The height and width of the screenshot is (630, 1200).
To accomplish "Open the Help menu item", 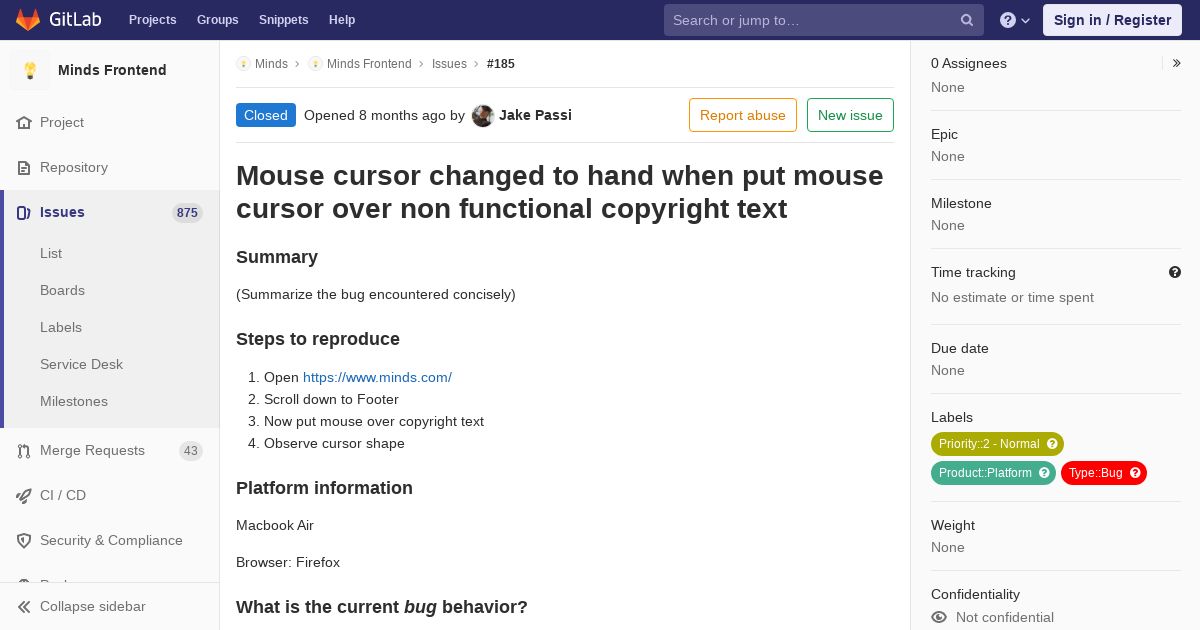I will (342, 20).
